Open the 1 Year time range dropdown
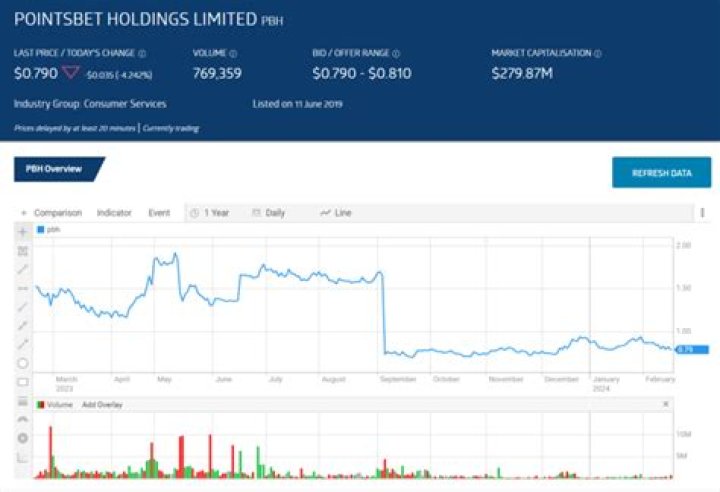This screenshot has width=720, height=492. click(210, 213)
